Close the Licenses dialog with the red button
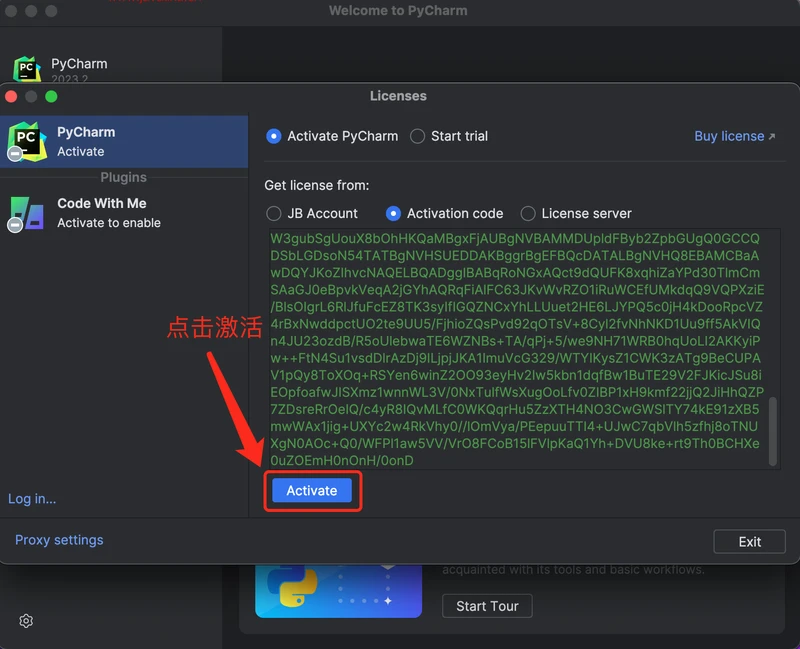Screen dimensions: 800x649 pos(12,96)
